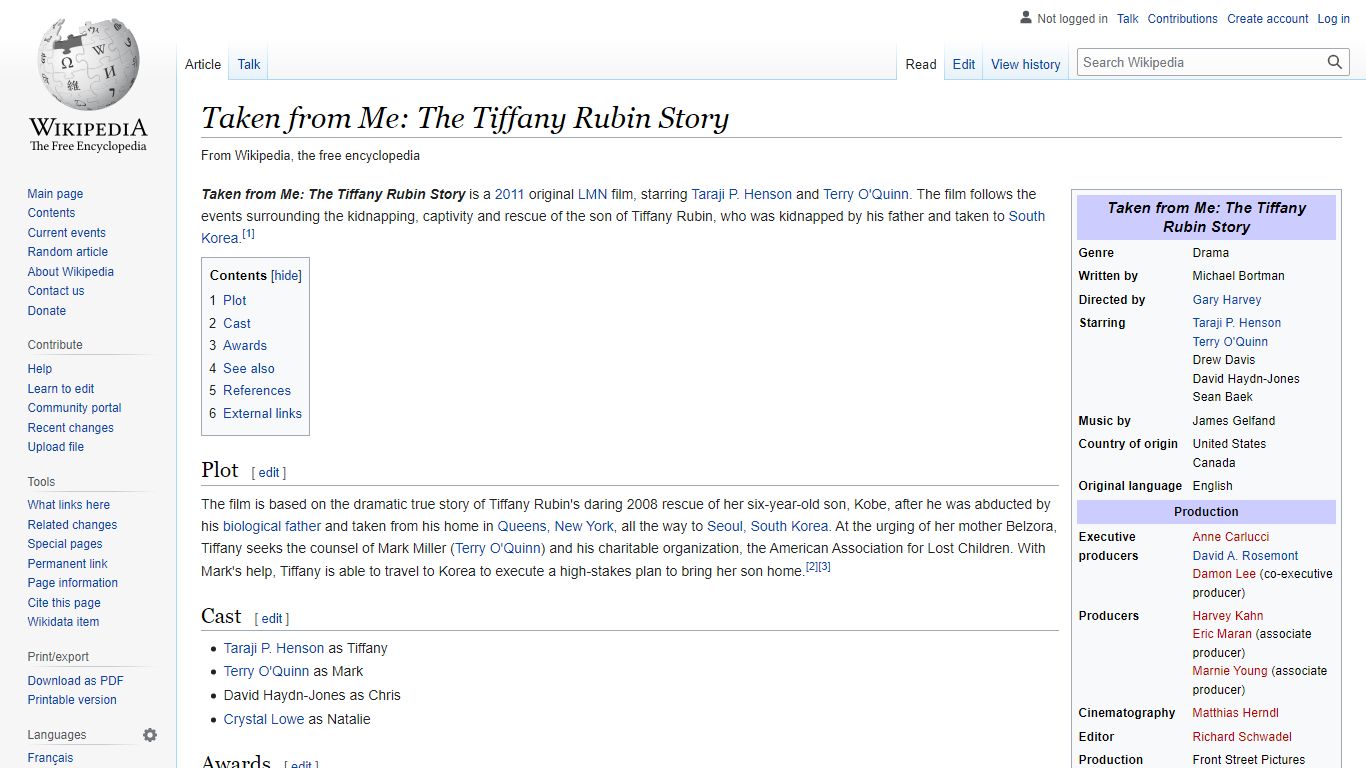Click Cite this page

[x=64, y=603]
